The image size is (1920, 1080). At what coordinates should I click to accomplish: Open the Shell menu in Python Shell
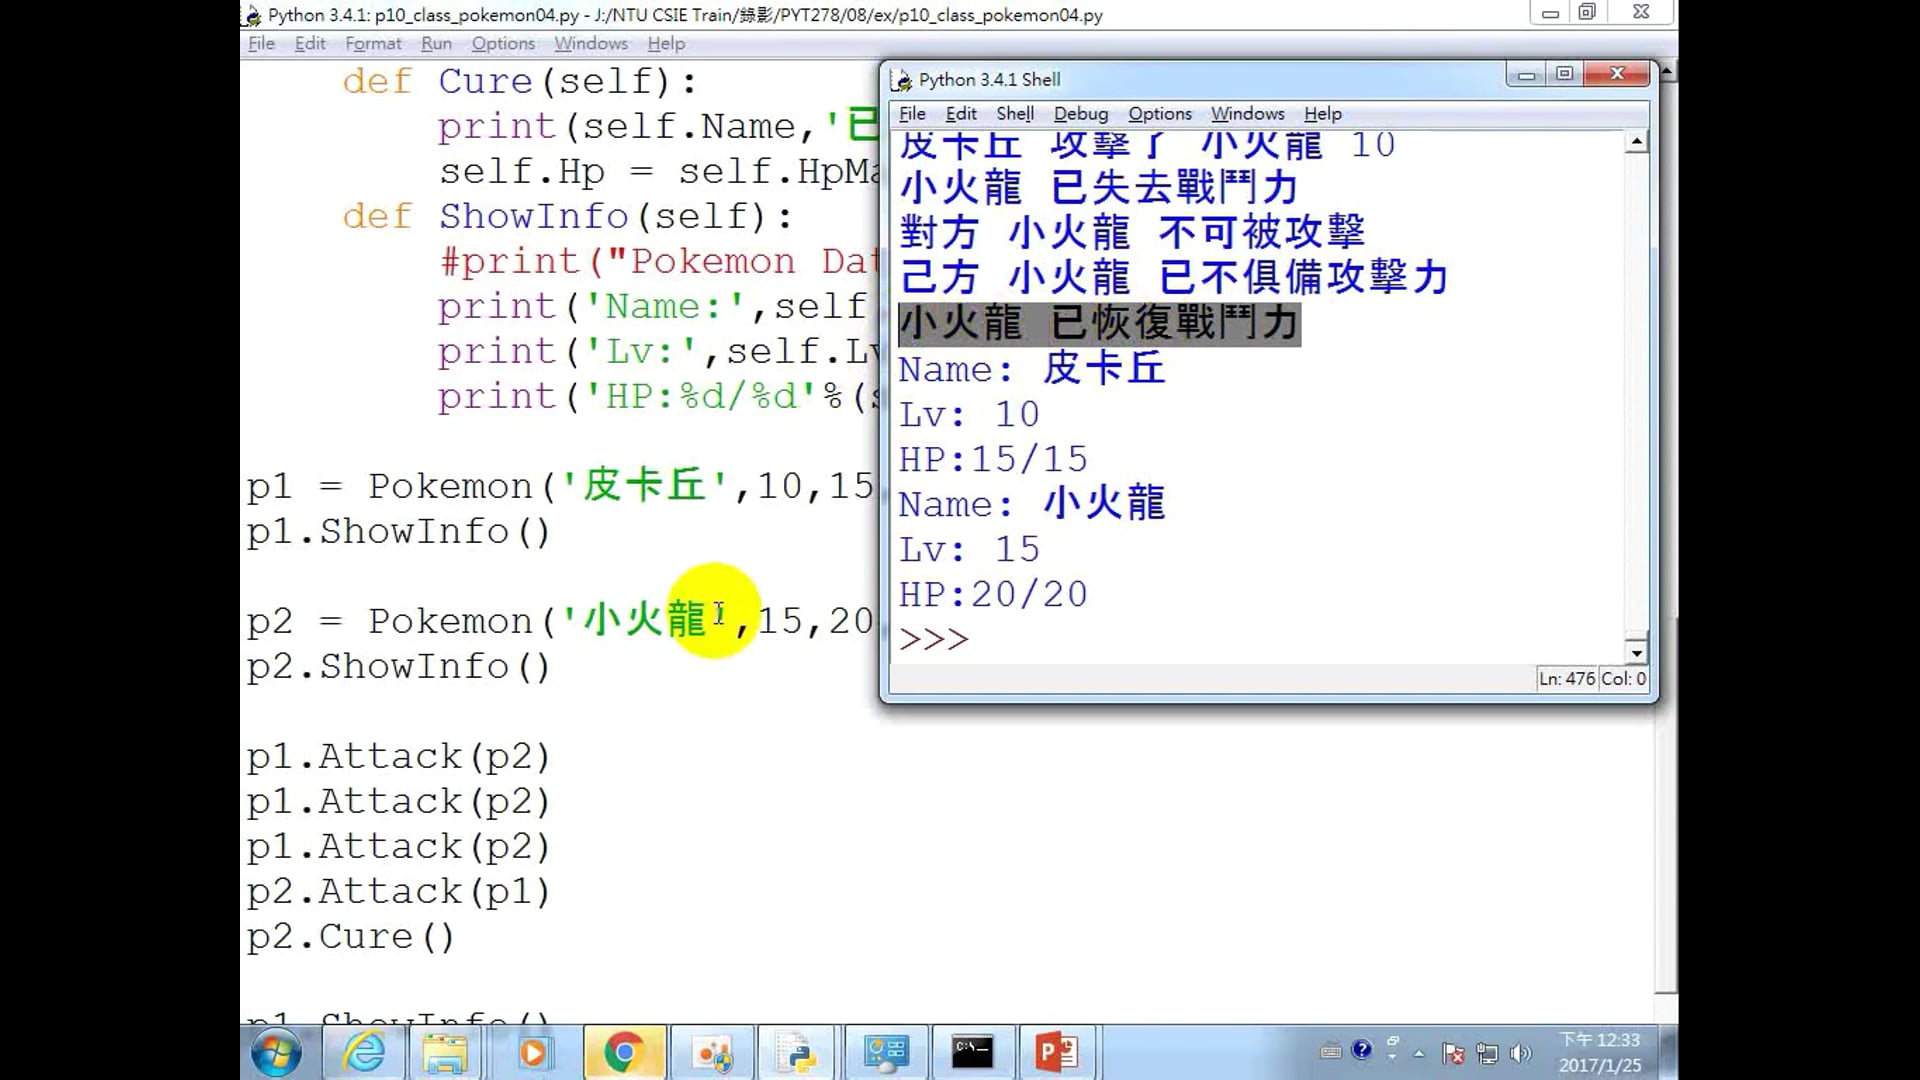click(x=1014, y=114)
